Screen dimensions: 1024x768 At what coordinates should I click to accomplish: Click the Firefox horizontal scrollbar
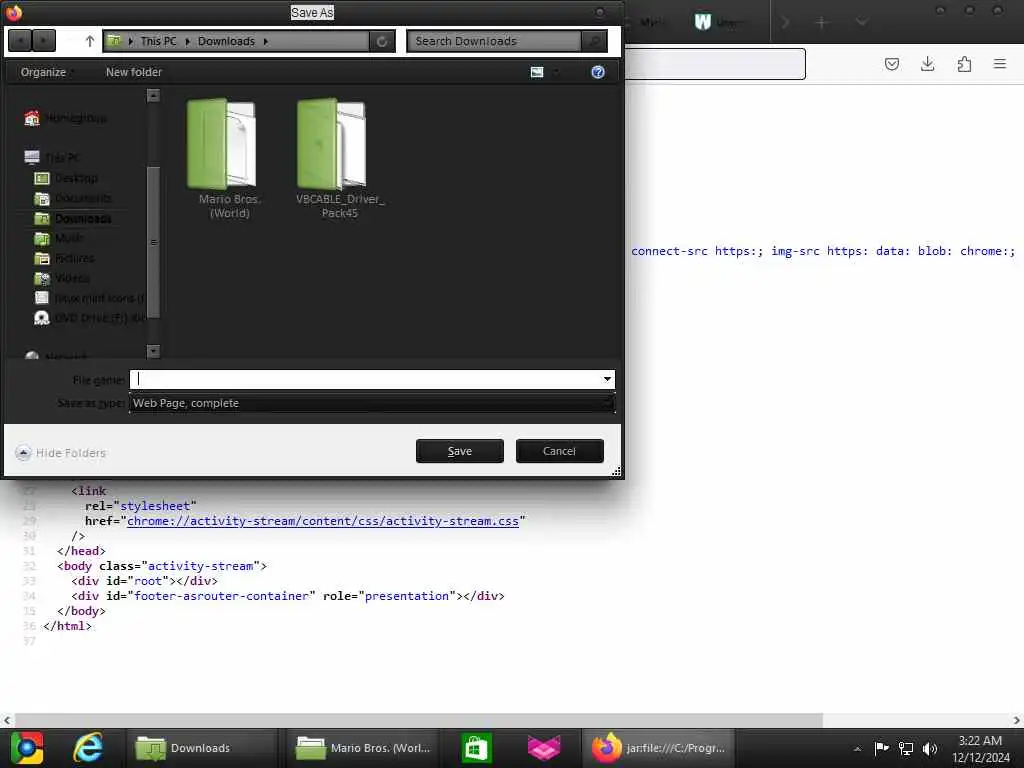tap(418, 720)
